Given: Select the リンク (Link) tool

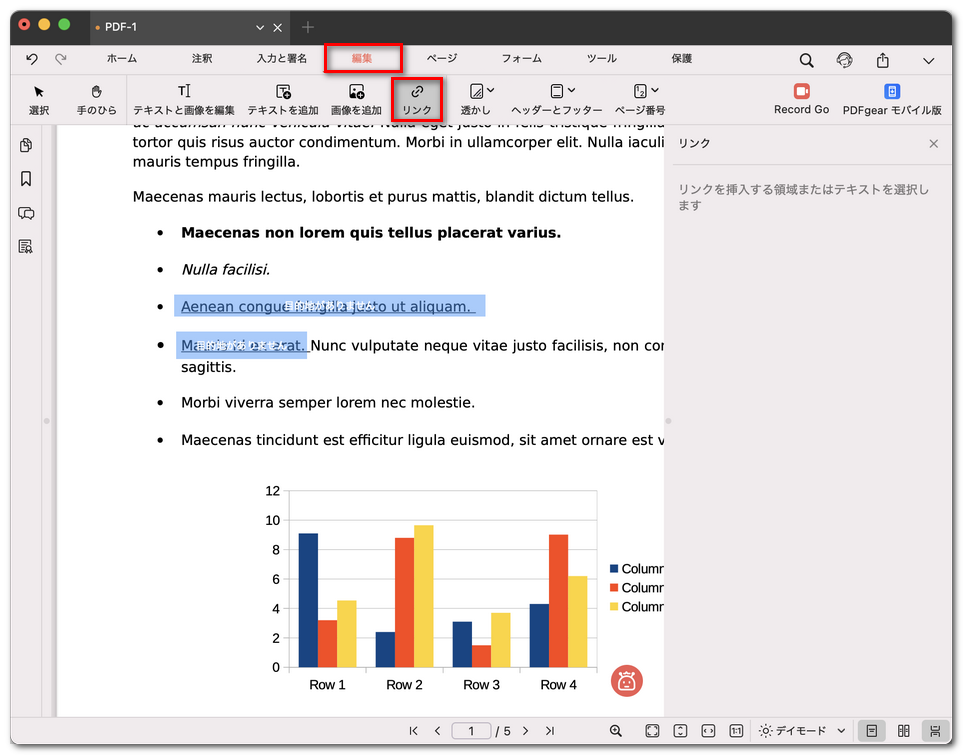Looking at the screenshot, I should click(x=417, y=99).
